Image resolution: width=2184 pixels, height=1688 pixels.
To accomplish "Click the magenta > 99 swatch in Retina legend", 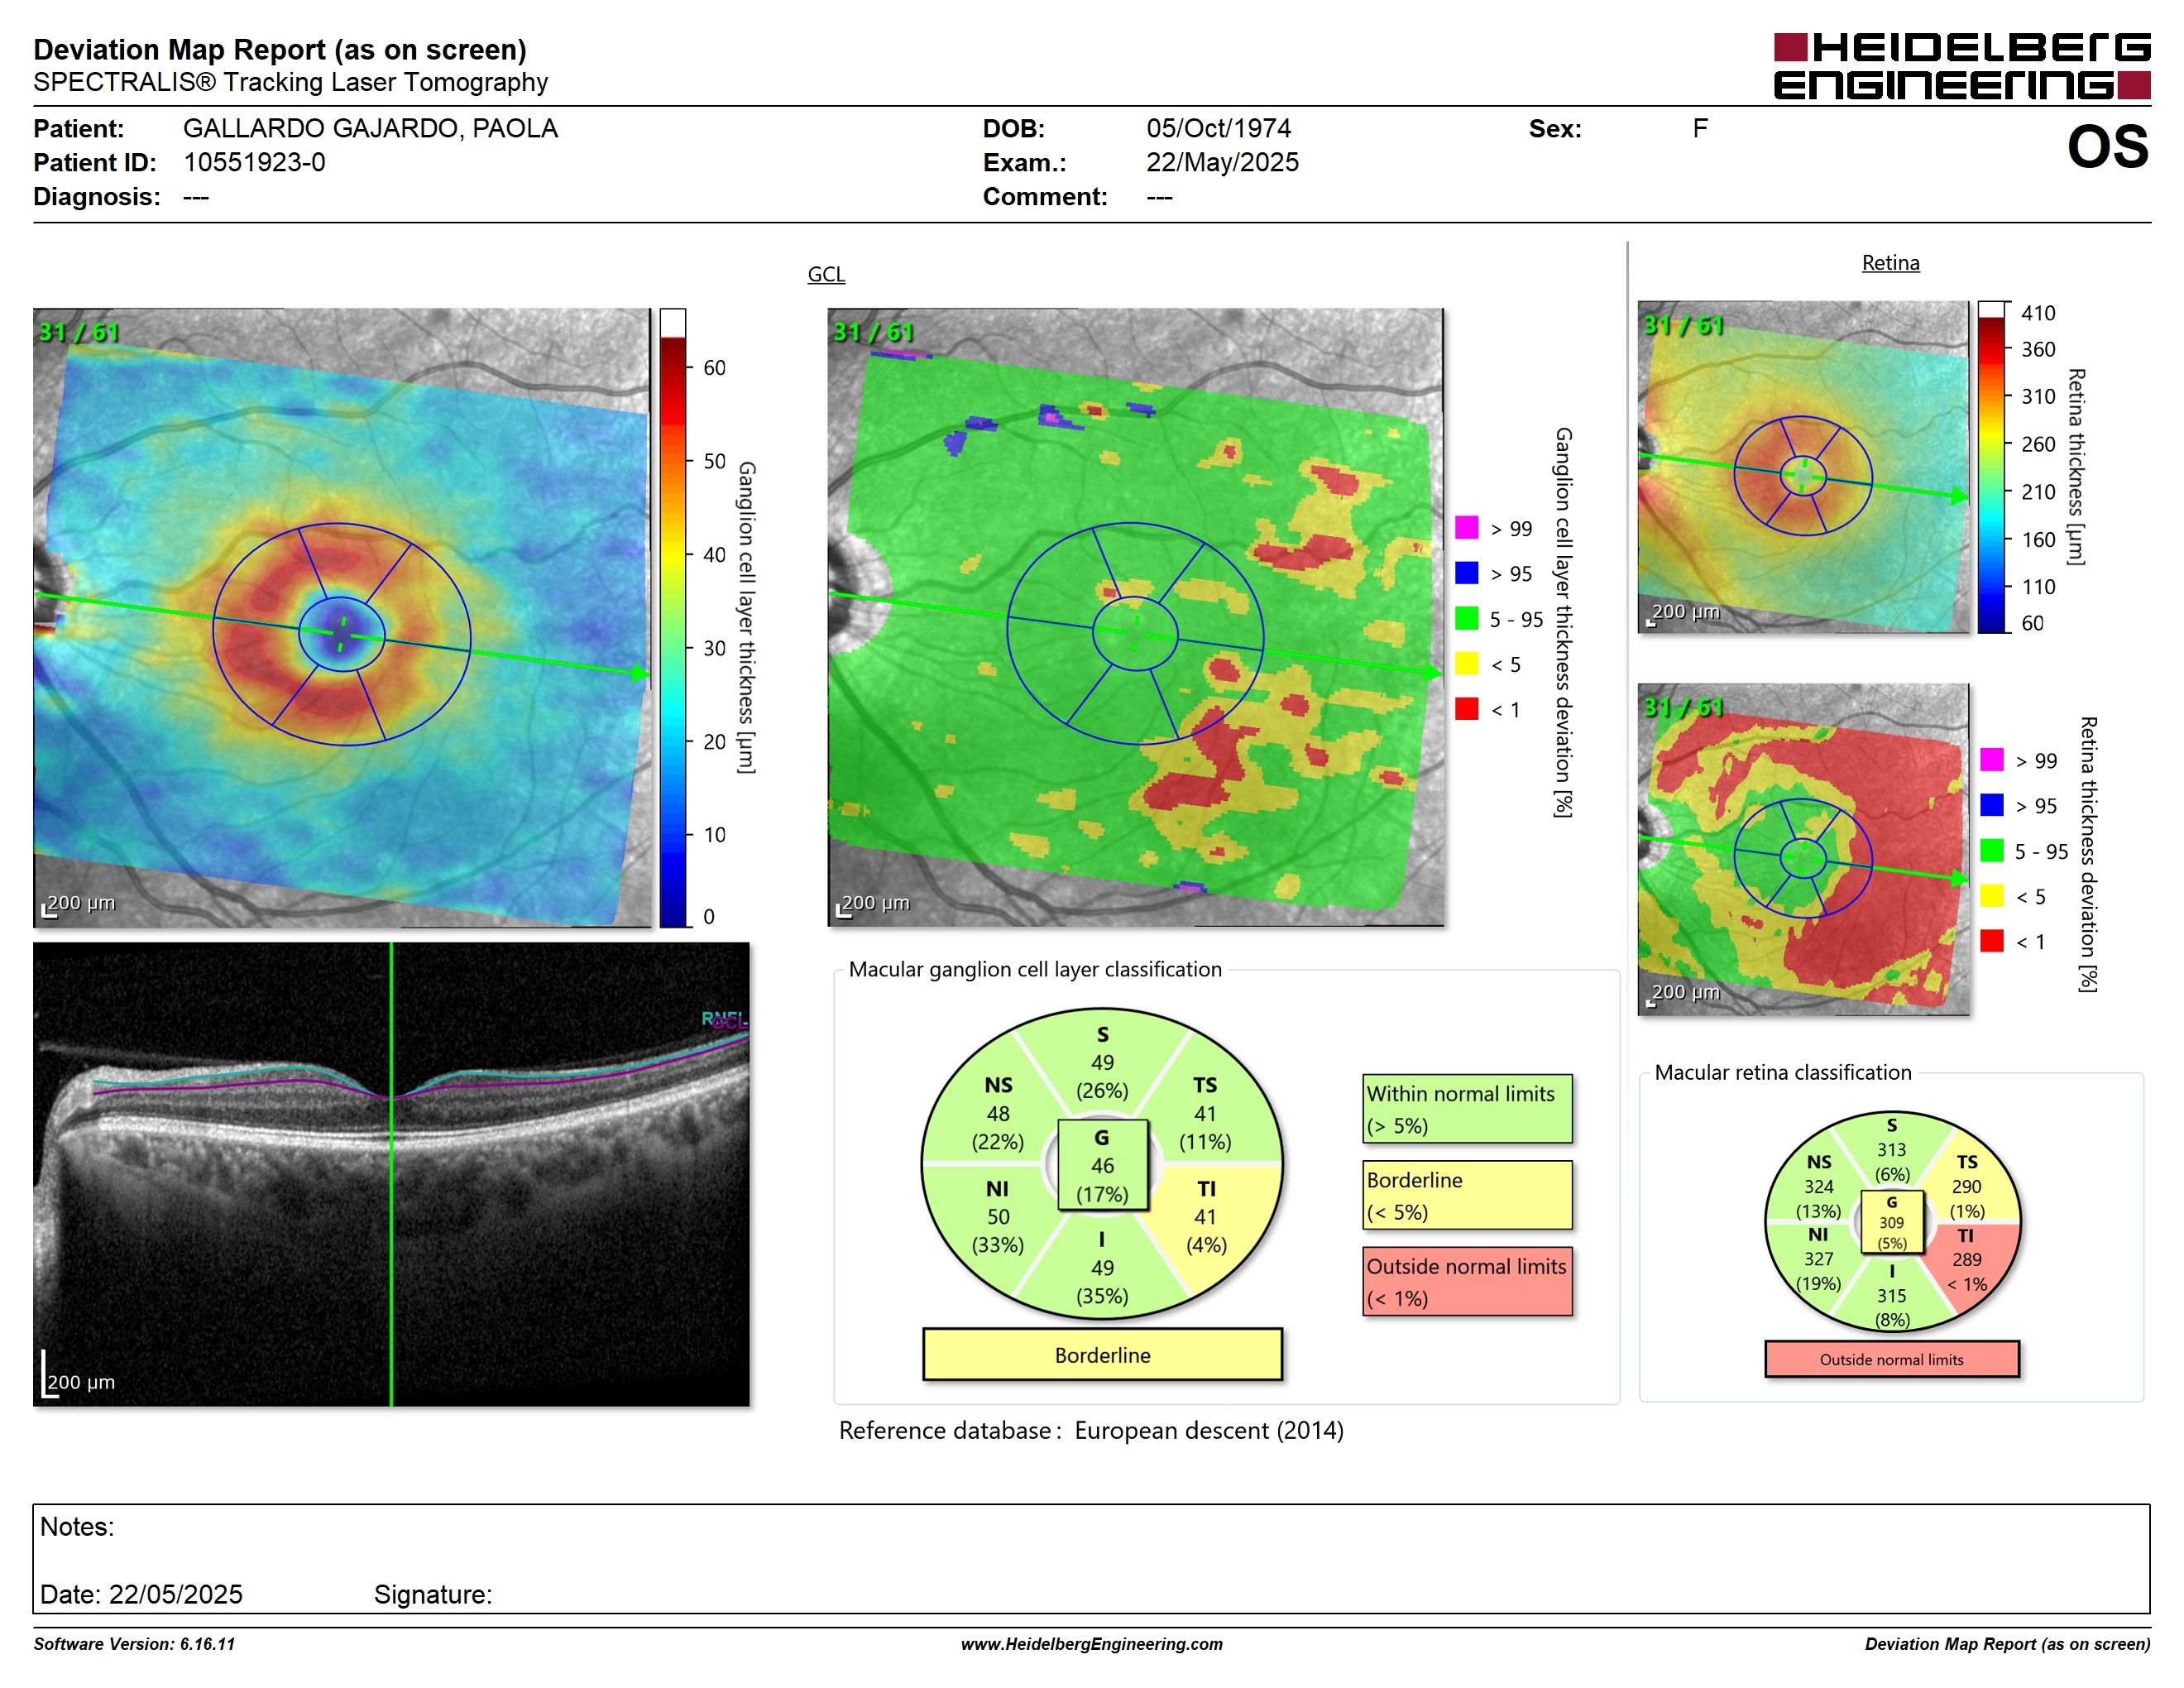I will [1992, 759].
